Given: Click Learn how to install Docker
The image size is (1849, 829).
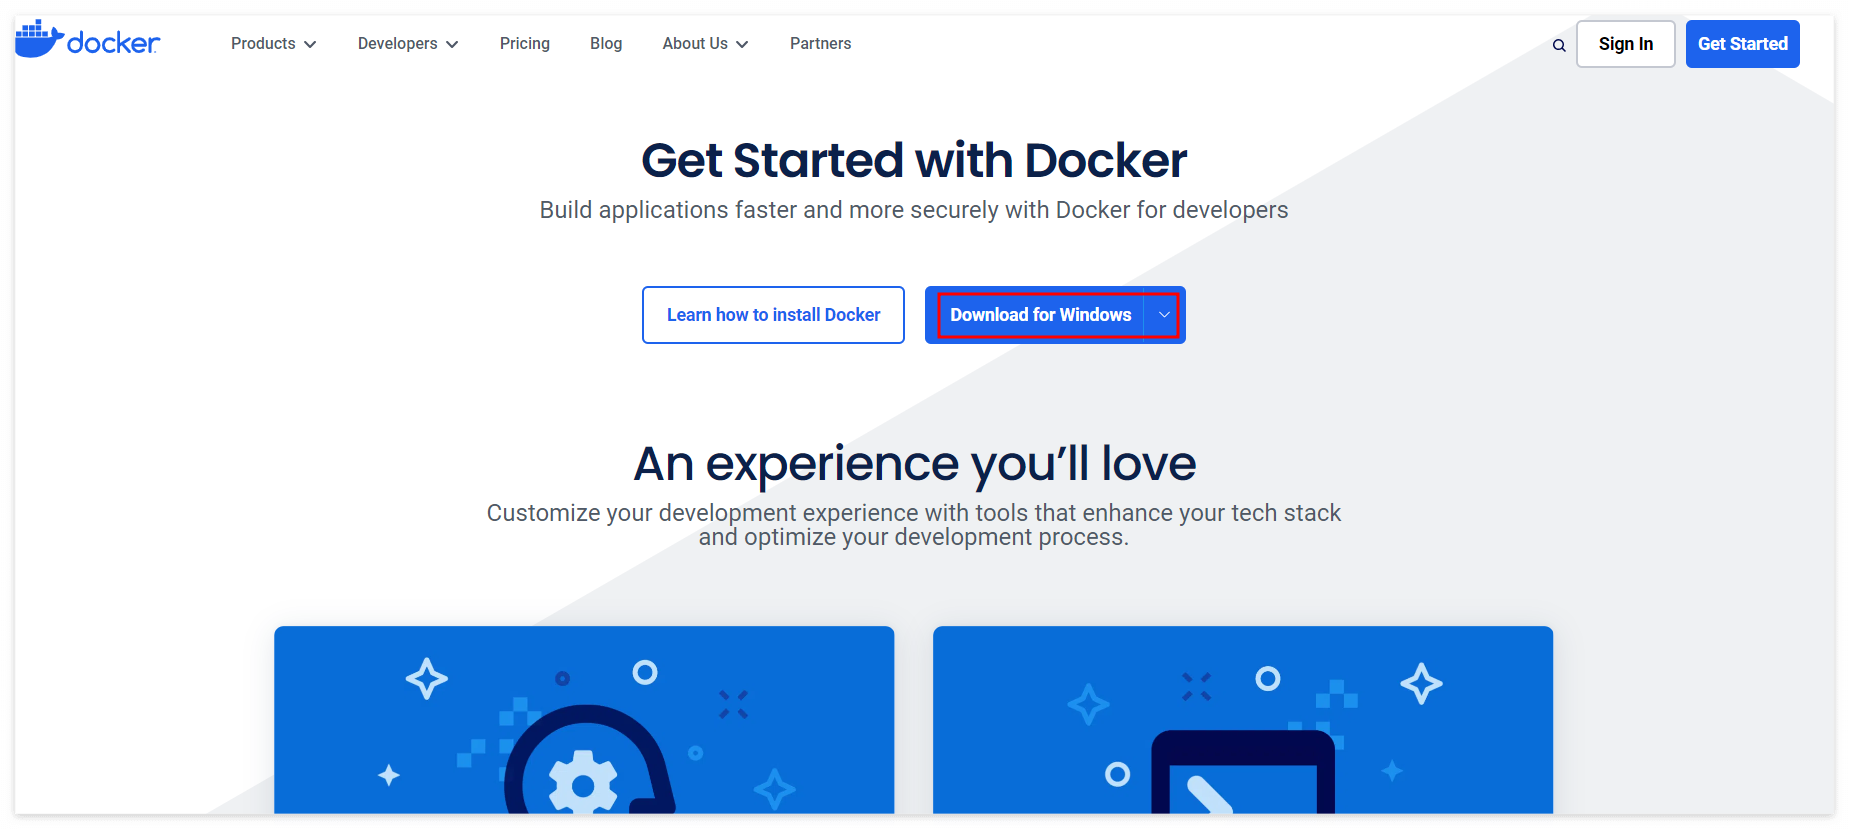Looking at the screenshot, I should tap(773, 315).
